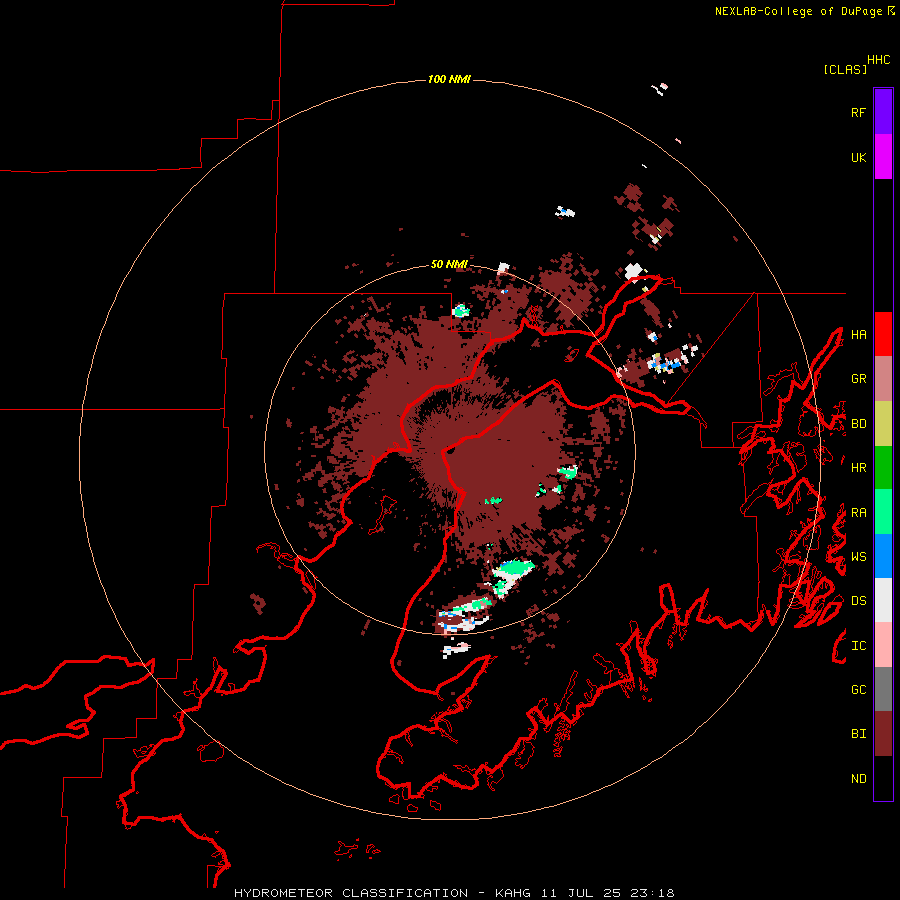Image resolution: width=900 pixels, height=900 pixels.
Task: Click the 'NEXLAB-College of DuPage' credit text
Action: (x=798, y=11)
